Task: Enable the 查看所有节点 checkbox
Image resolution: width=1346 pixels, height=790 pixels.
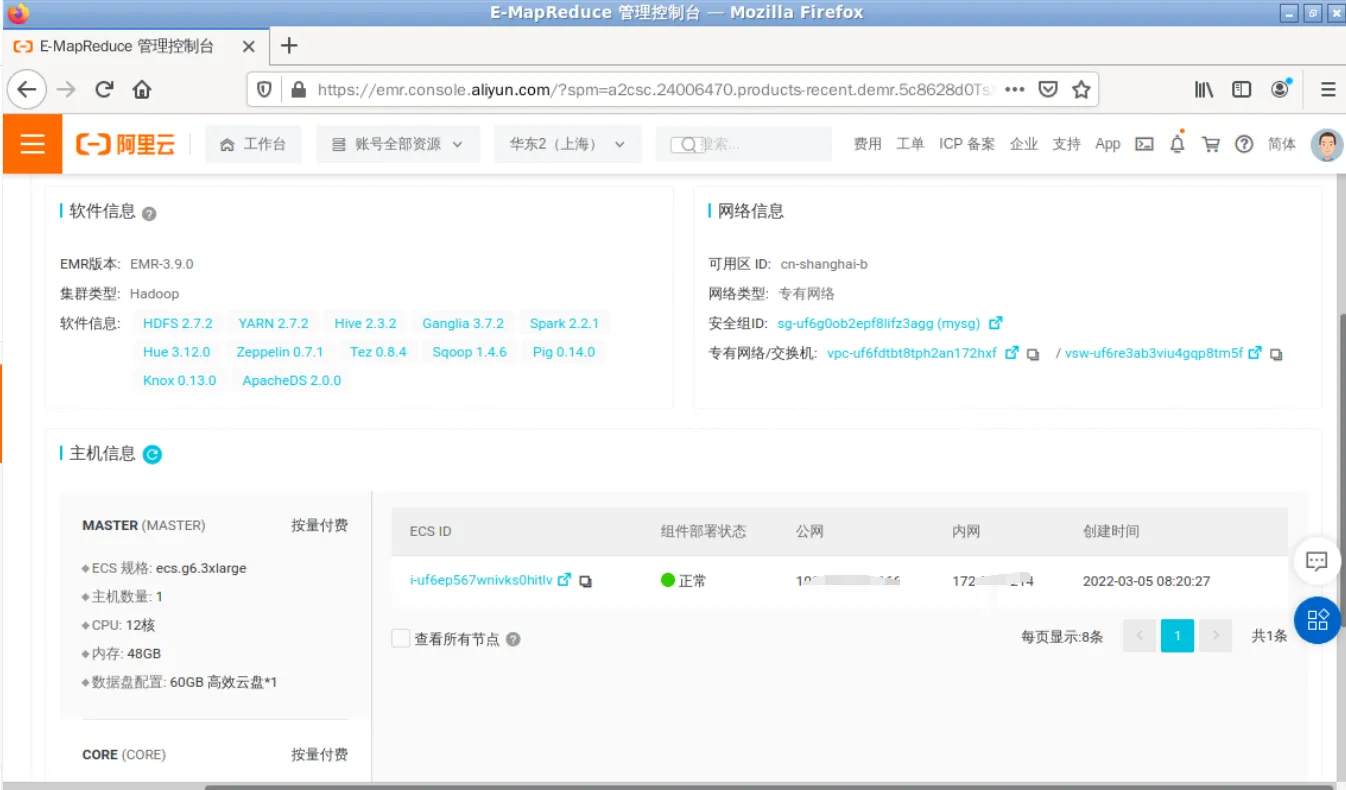Action: tap(401, 638)
